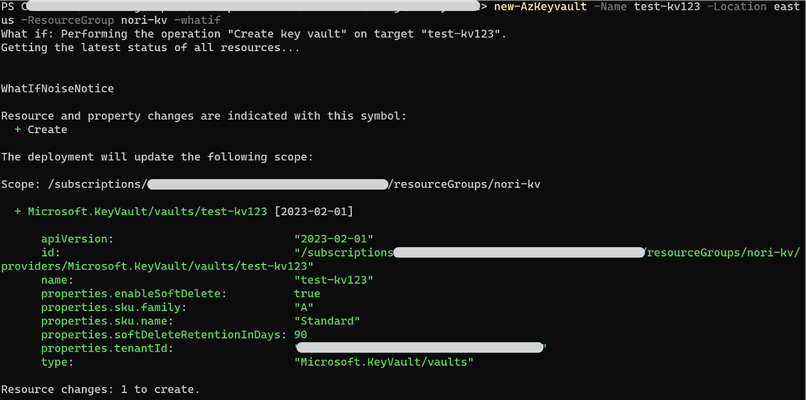Click the Getting the latest status line
The image size is (806, 400).
coord(151,48)
